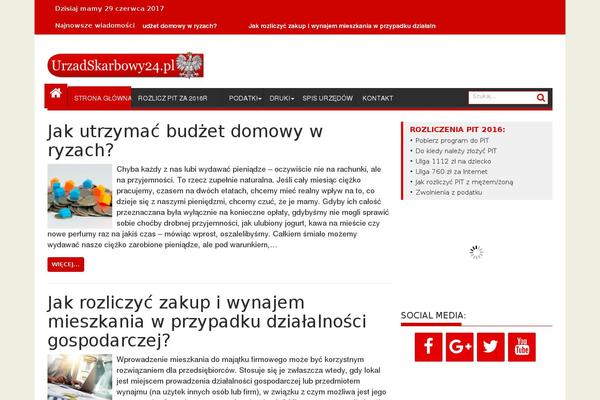Screen dimensions: 600x400
Task: Open the Do kiedy należy złożyć PIT link
Action: pyautogui.click(x=456, y=151)
